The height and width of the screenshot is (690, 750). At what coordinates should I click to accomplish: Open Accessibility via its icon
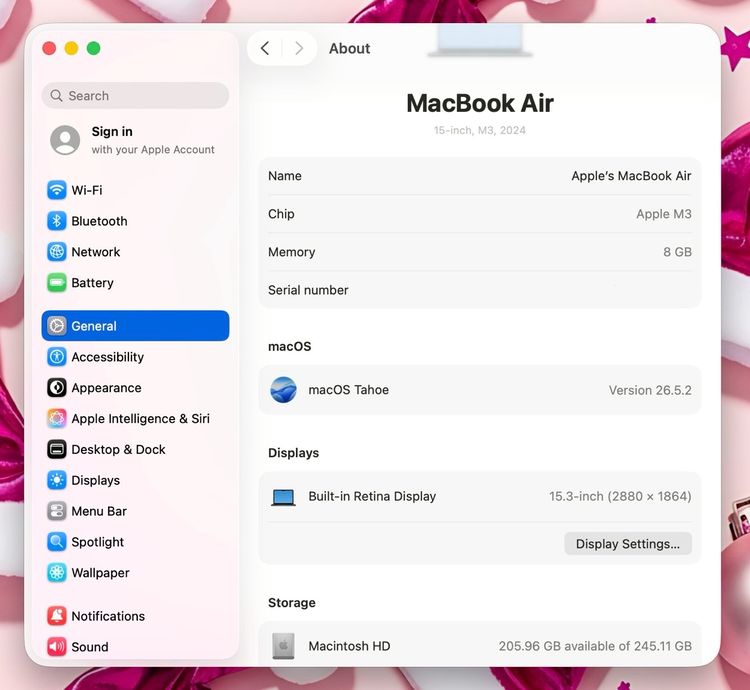coord(56,357)
